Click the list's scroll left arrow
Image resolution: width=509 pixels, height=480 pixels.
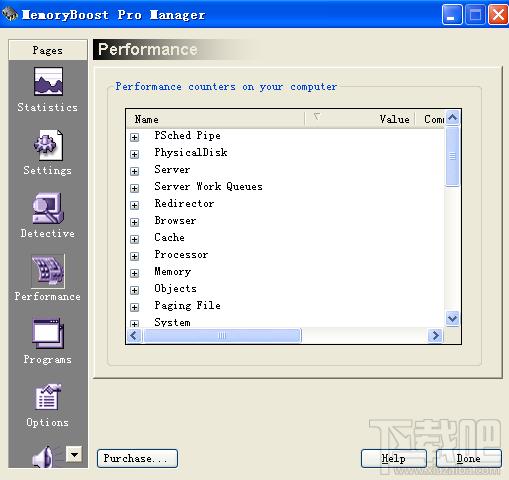pyautogui.click(x=134, y=335)
